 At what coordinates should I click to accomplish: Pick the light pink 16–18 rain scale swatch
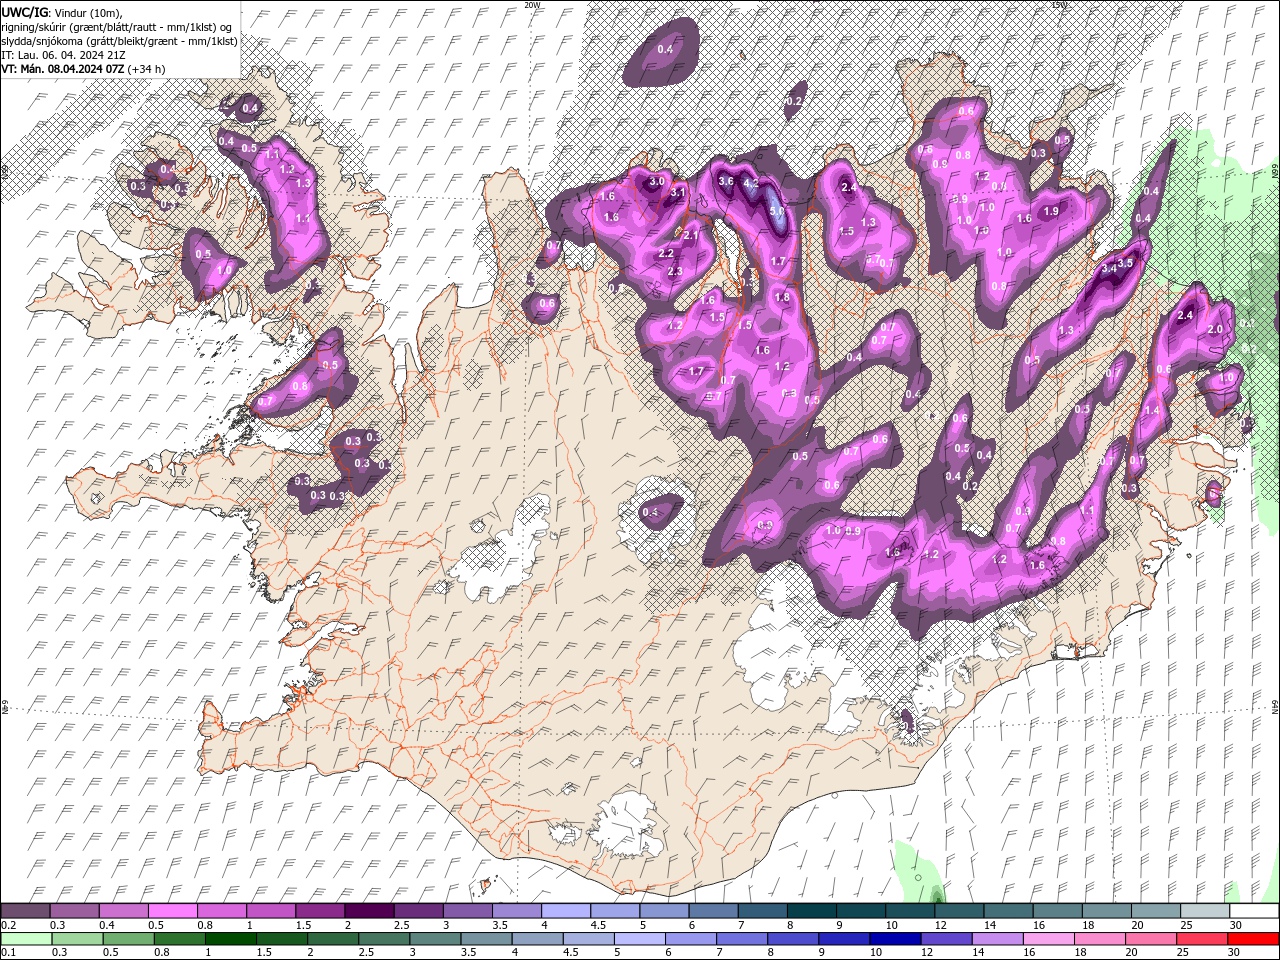(1048, 939)
